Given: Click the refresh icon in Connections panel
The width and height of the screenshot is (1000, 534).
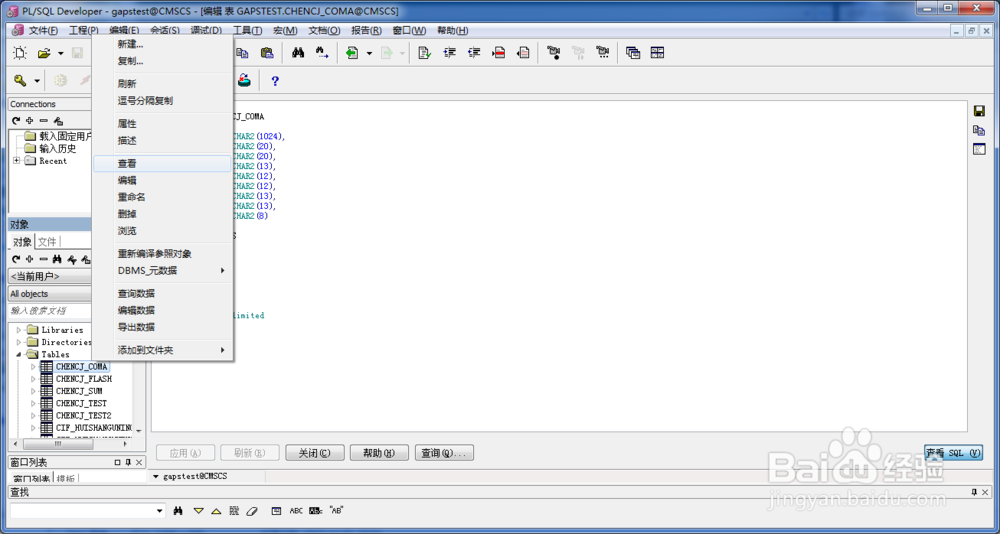Looking at the screenshot, I should [17, 121].
